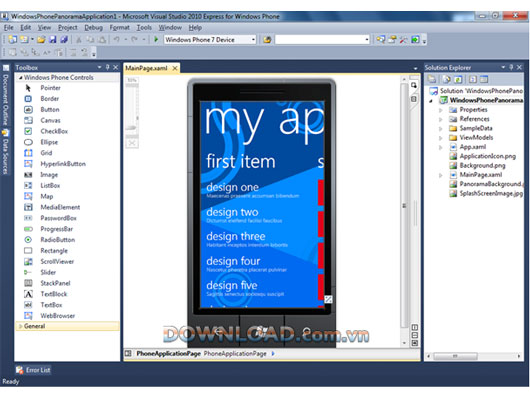Open the Edit menu

point(26,28)
